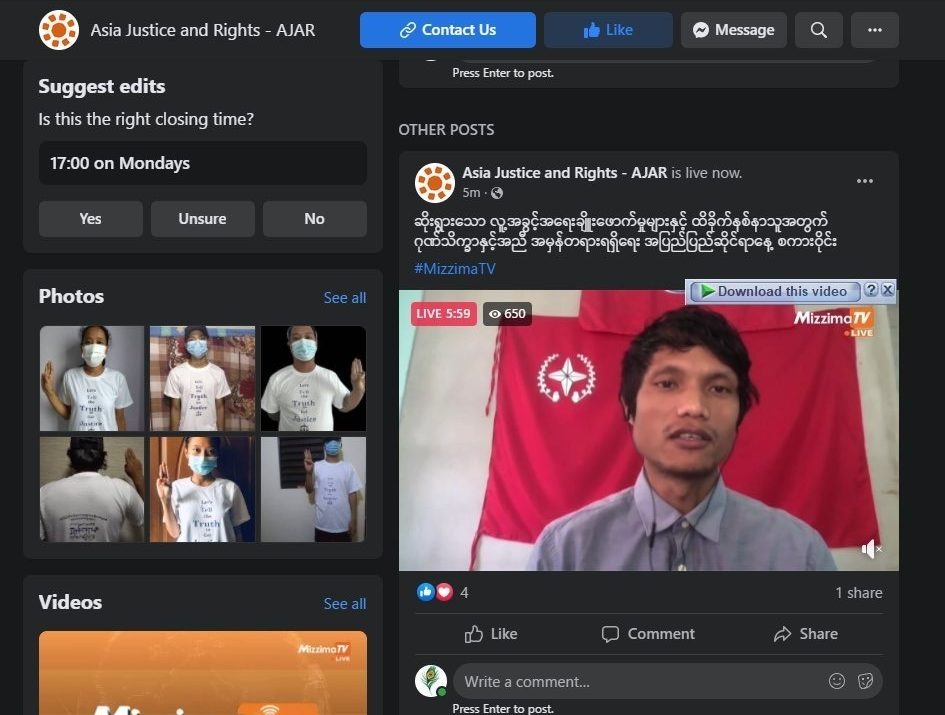Open the sticker picker in comment box
945x715 pixels.
tap(865, 681)
